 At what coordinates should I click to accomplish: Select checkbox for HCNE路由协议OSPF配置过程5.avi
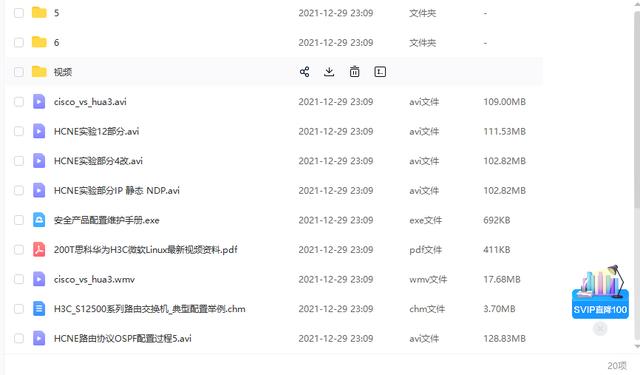[x=19, y=338]
